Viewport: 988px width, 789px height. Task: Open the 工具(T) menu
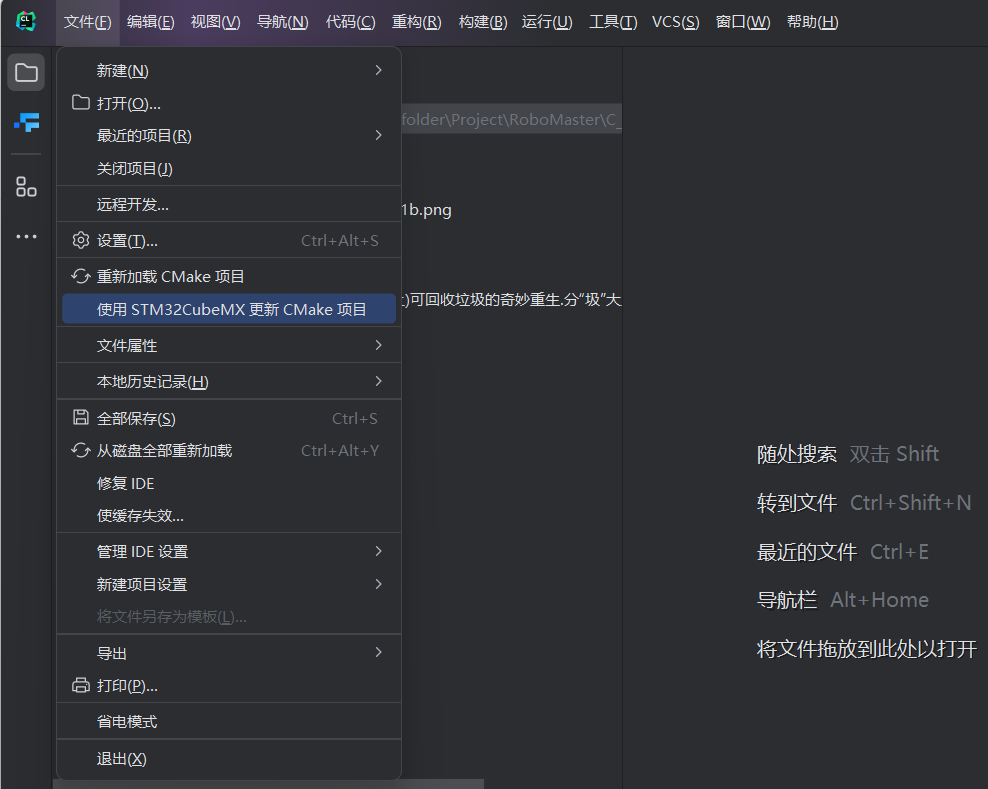coord(613,22)
